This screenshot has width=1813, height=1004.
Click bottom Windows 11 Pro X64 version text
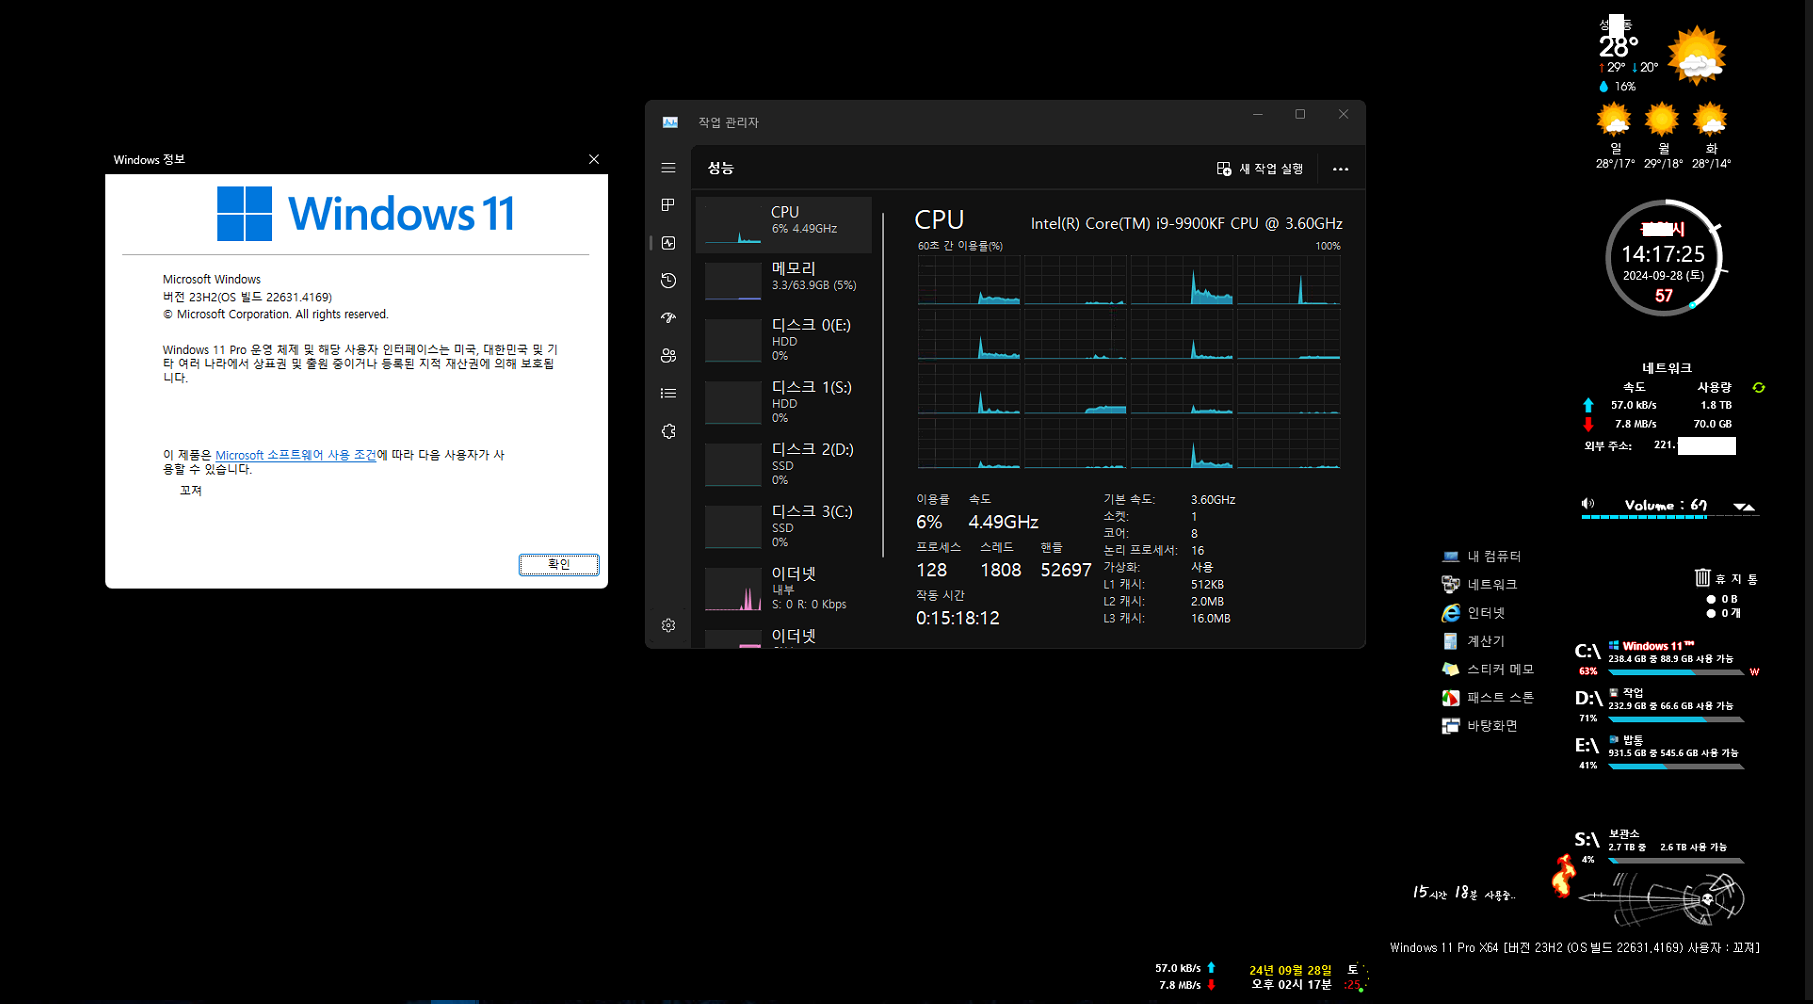(x=1575, y=947)
